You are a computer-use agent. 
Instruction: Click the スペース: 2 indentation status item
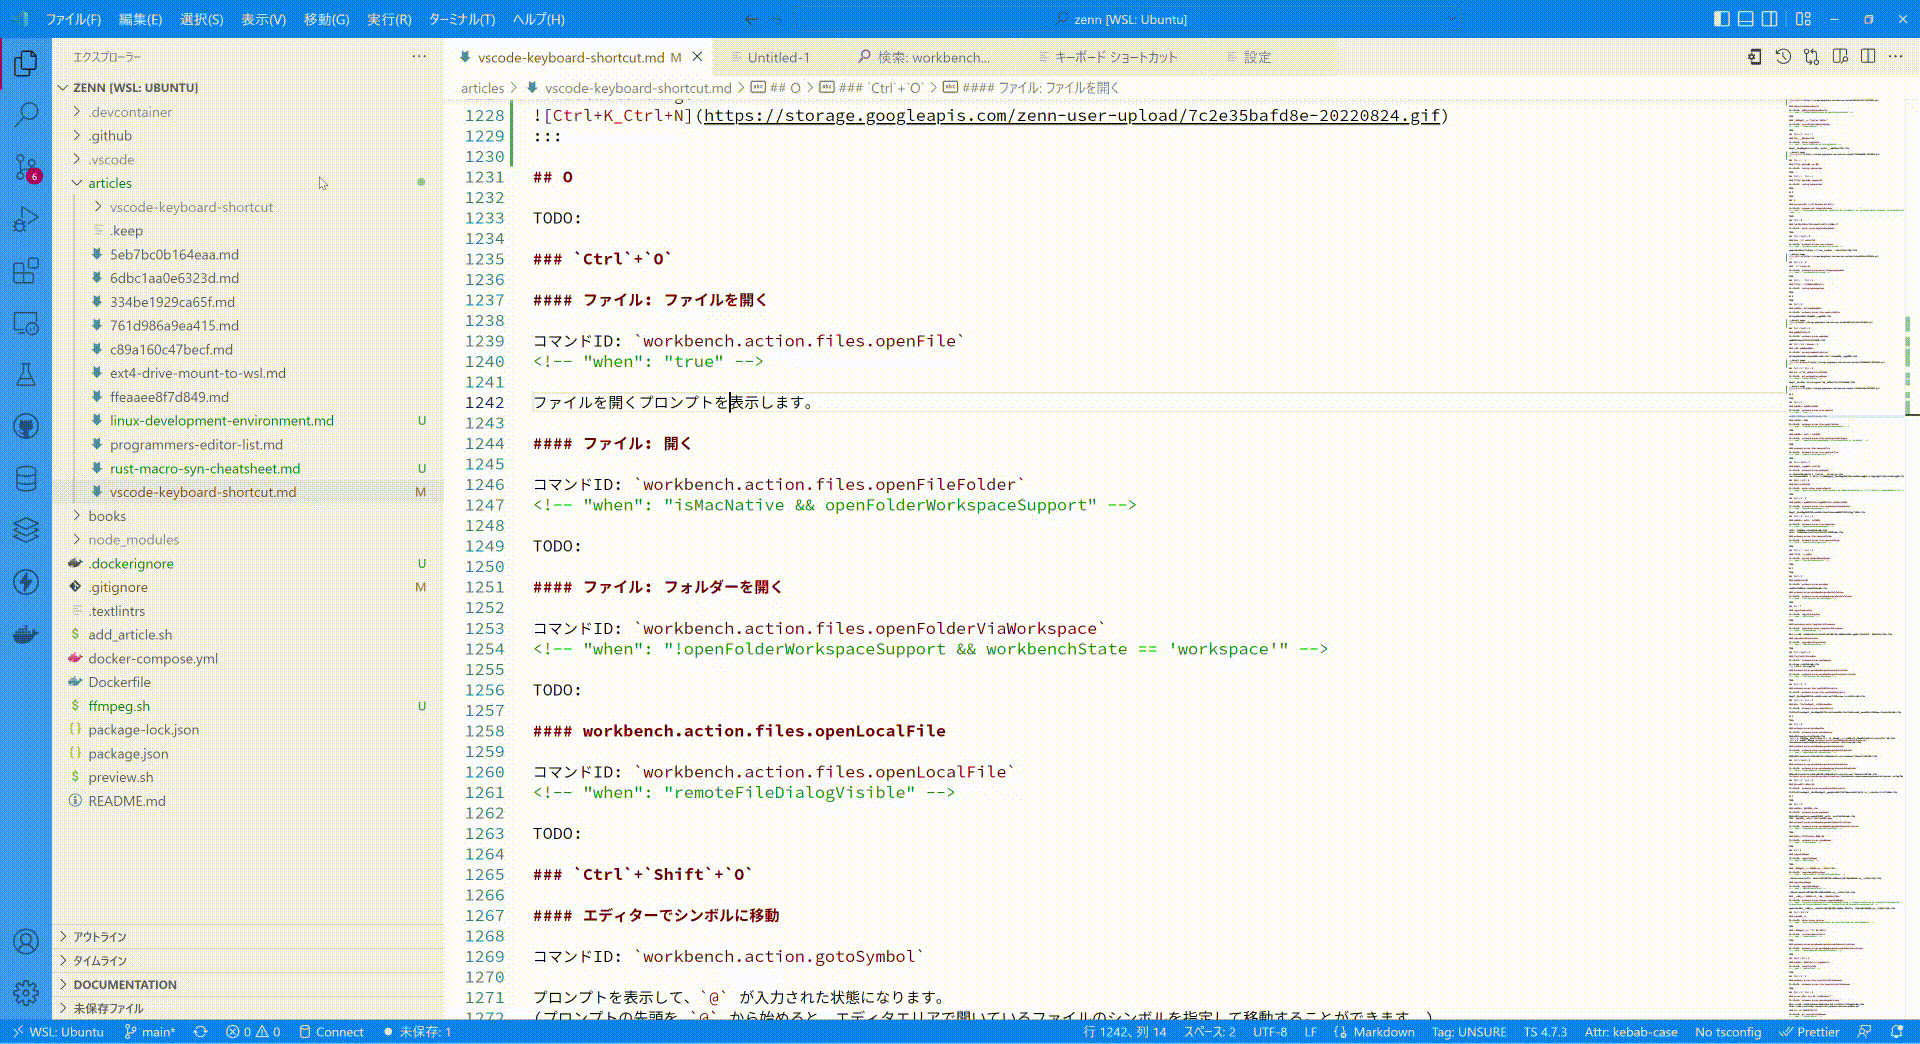[x=1209, y=1032]
